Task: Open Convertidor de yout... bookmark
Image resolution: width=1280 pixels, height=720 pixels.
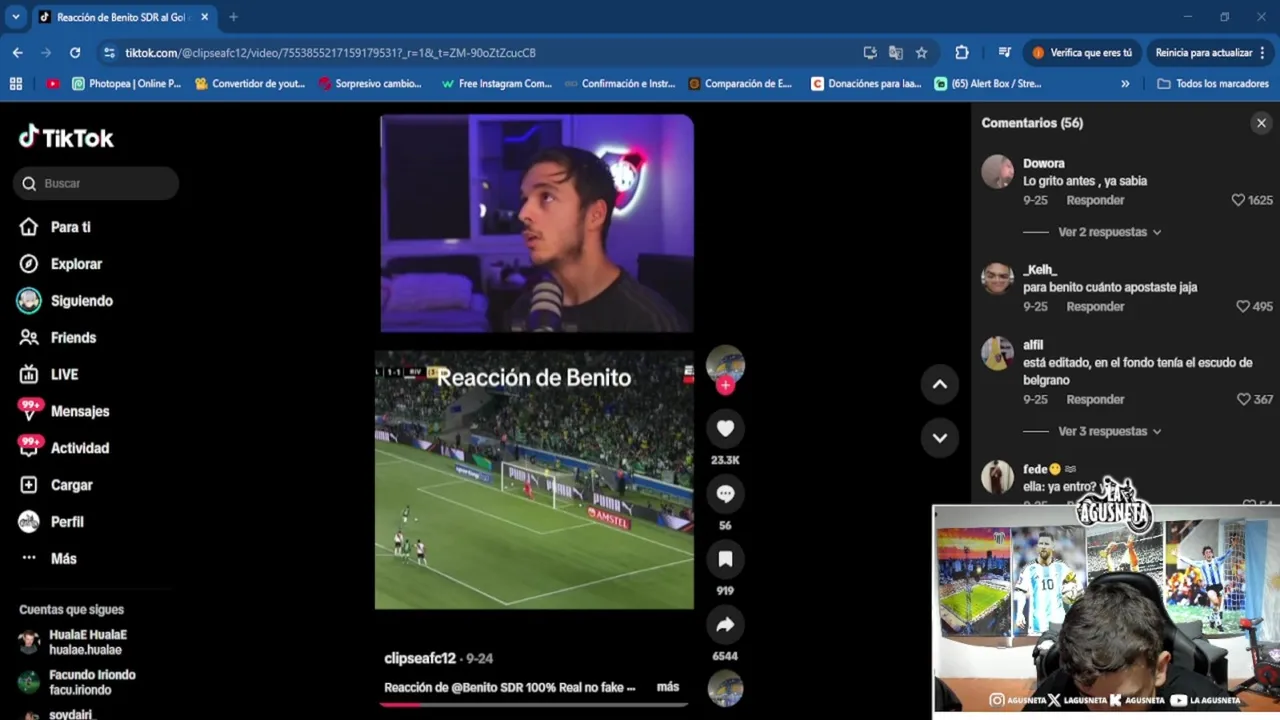Action: [250, 84]
